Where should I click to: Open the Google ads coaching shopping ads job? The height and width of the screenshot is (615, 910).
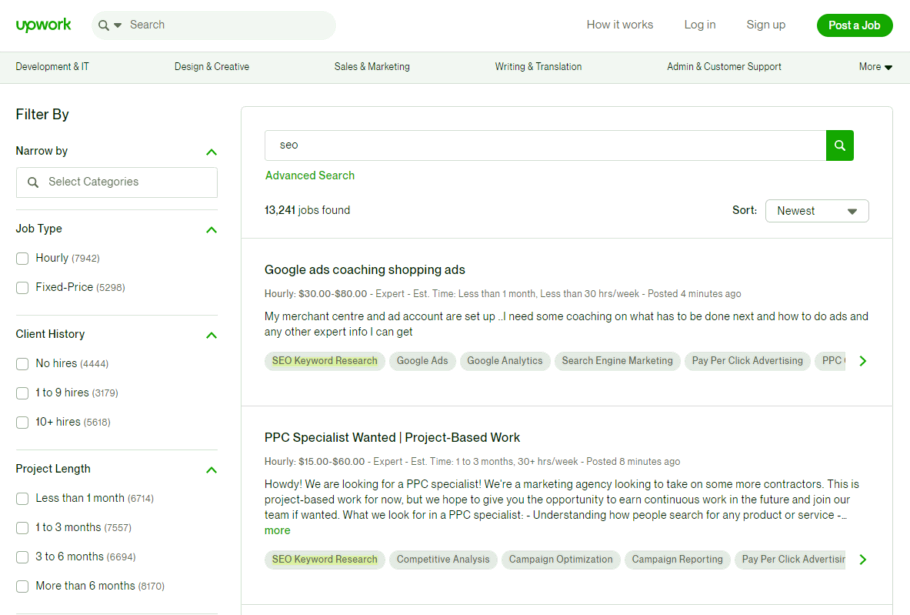(x=364, y=270)
